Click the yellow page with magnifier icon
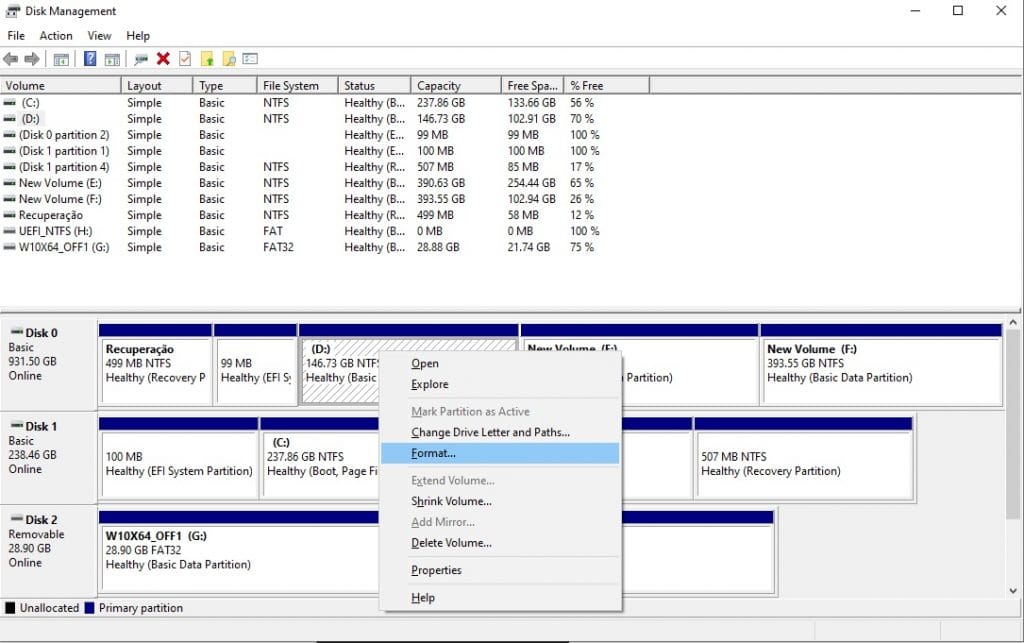1024x643 pixels. tap(229, 59)
